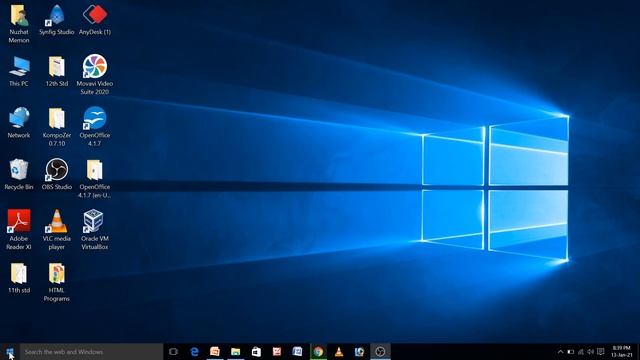The width and height of the screenshot is (640, 360).
Task: Open the Action Center notifications icon
Action: click(601, 352)
